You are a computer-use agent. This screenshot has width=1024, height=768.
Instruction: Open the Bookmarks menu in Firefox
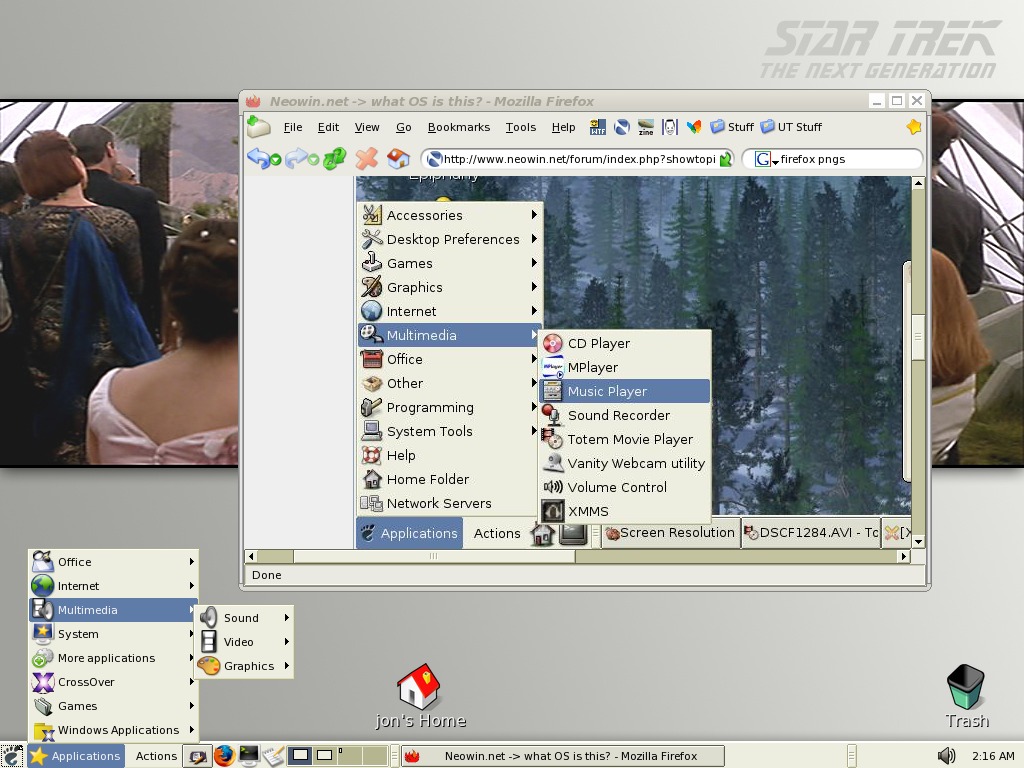click(458, 127)
